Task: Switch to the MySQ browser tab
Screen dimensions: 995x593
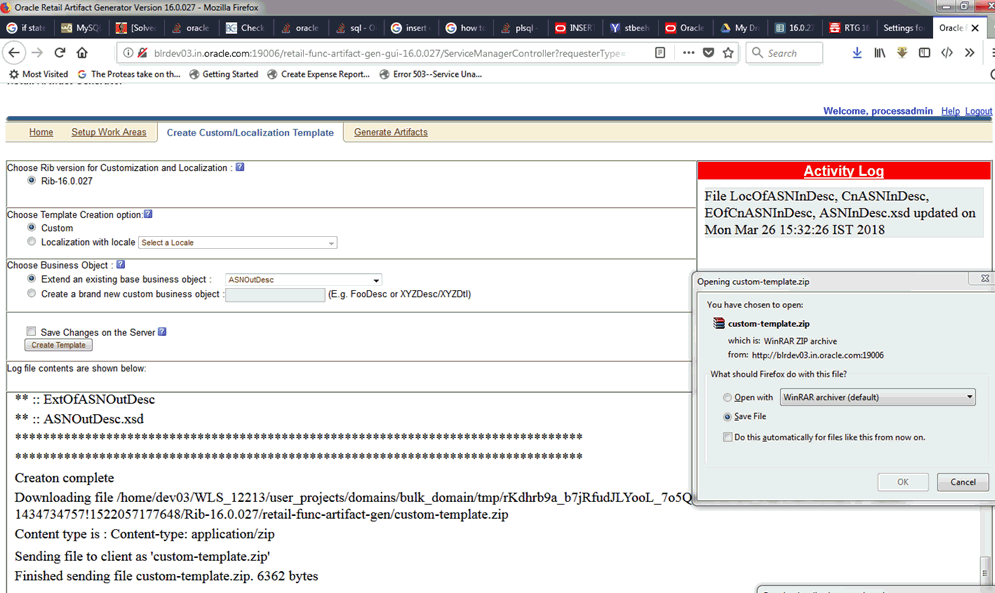Action: pos(82,28)
